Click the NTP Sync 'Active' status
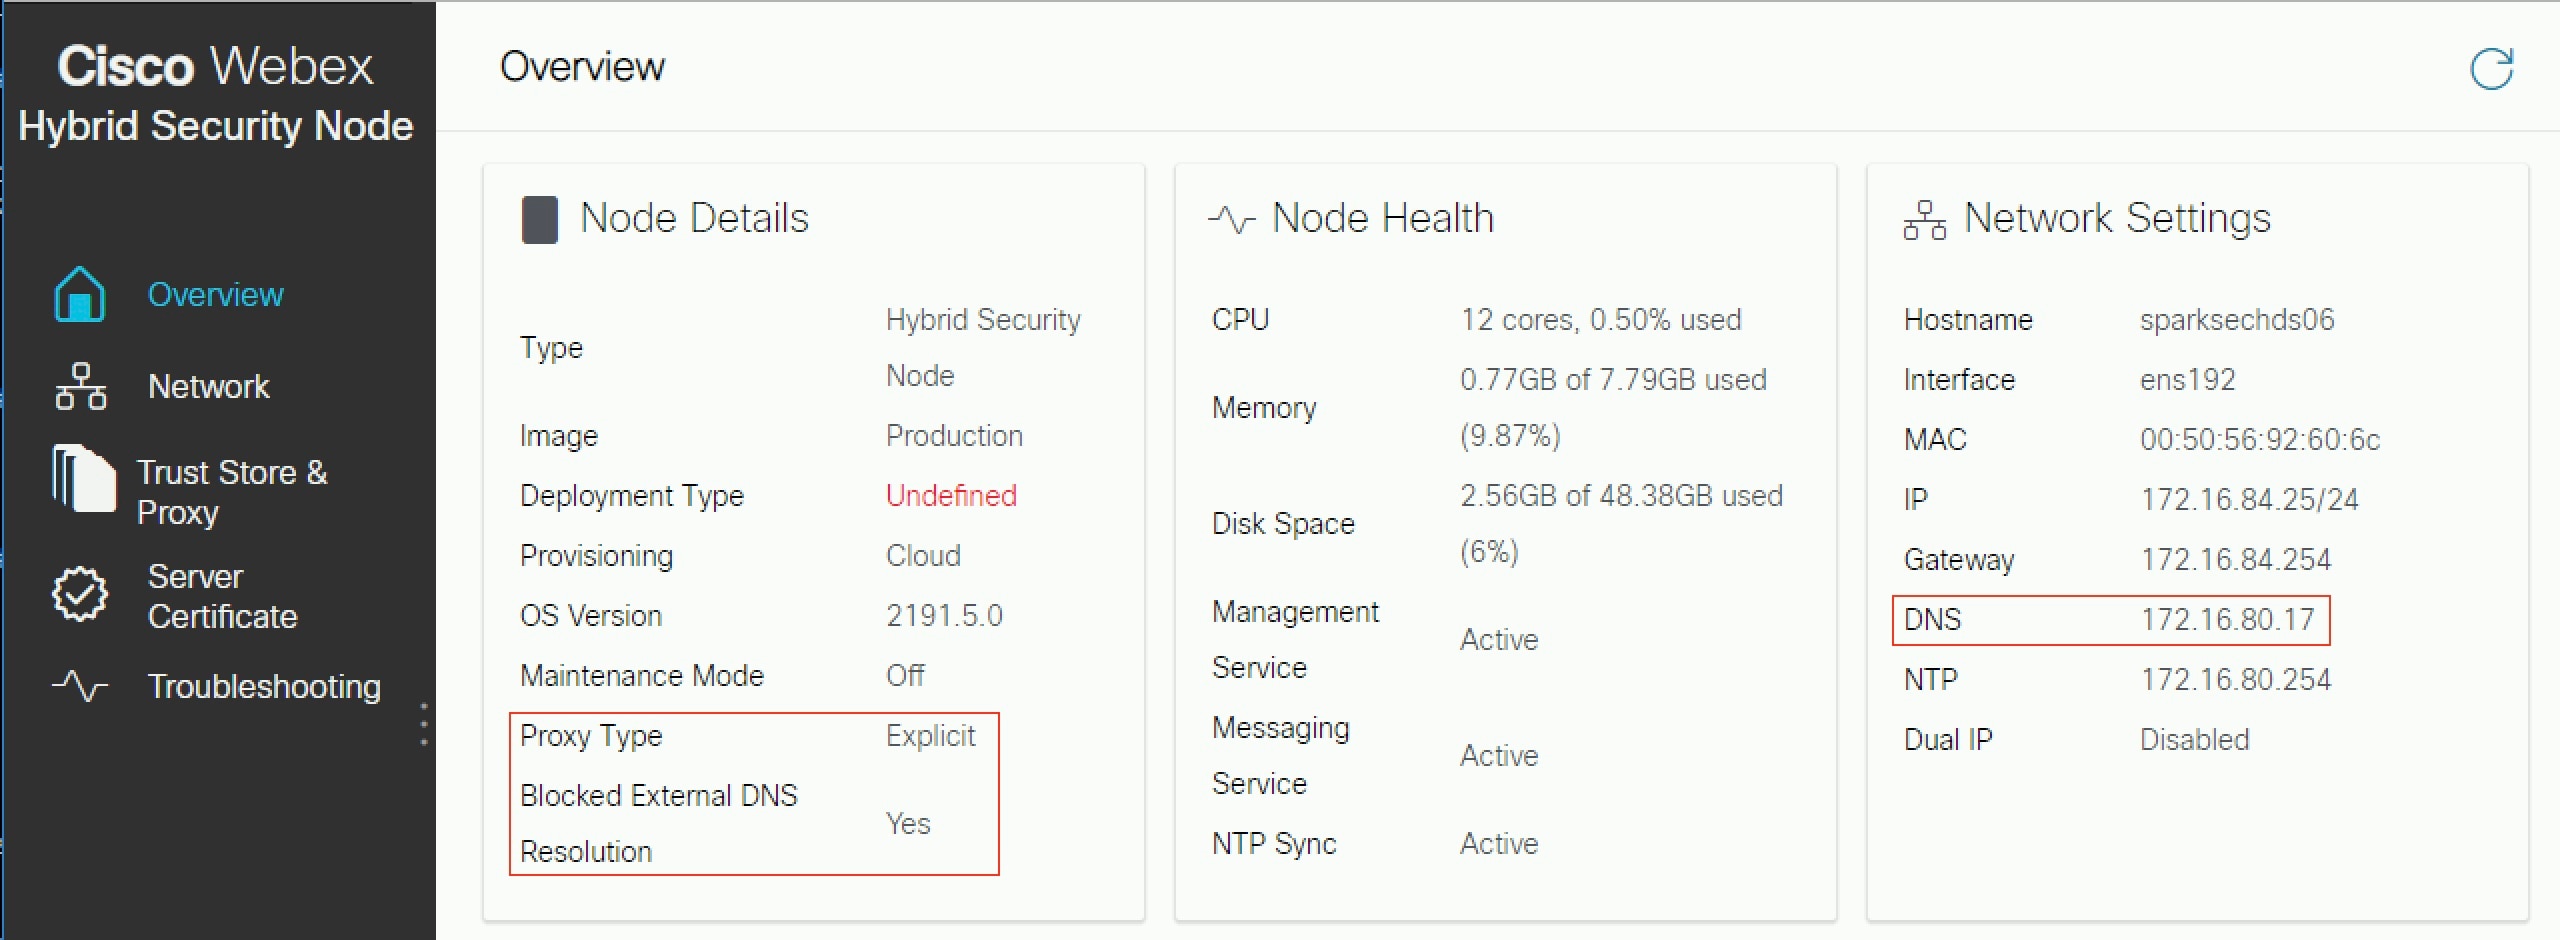Screen dimensions: 2560x940 point(1499,844)
